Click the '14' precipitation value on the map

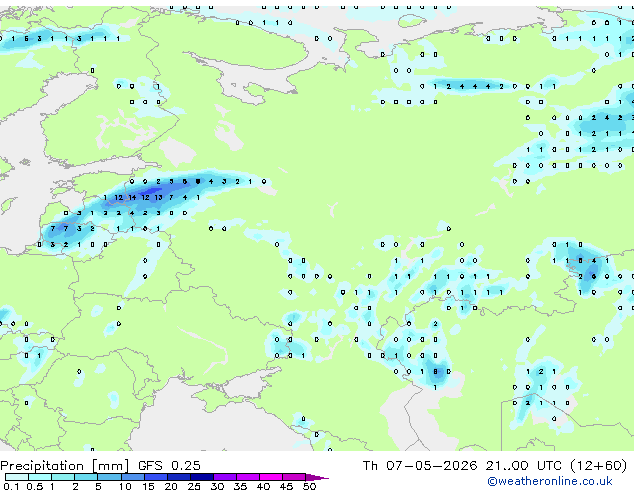click(x=132, y=197)
